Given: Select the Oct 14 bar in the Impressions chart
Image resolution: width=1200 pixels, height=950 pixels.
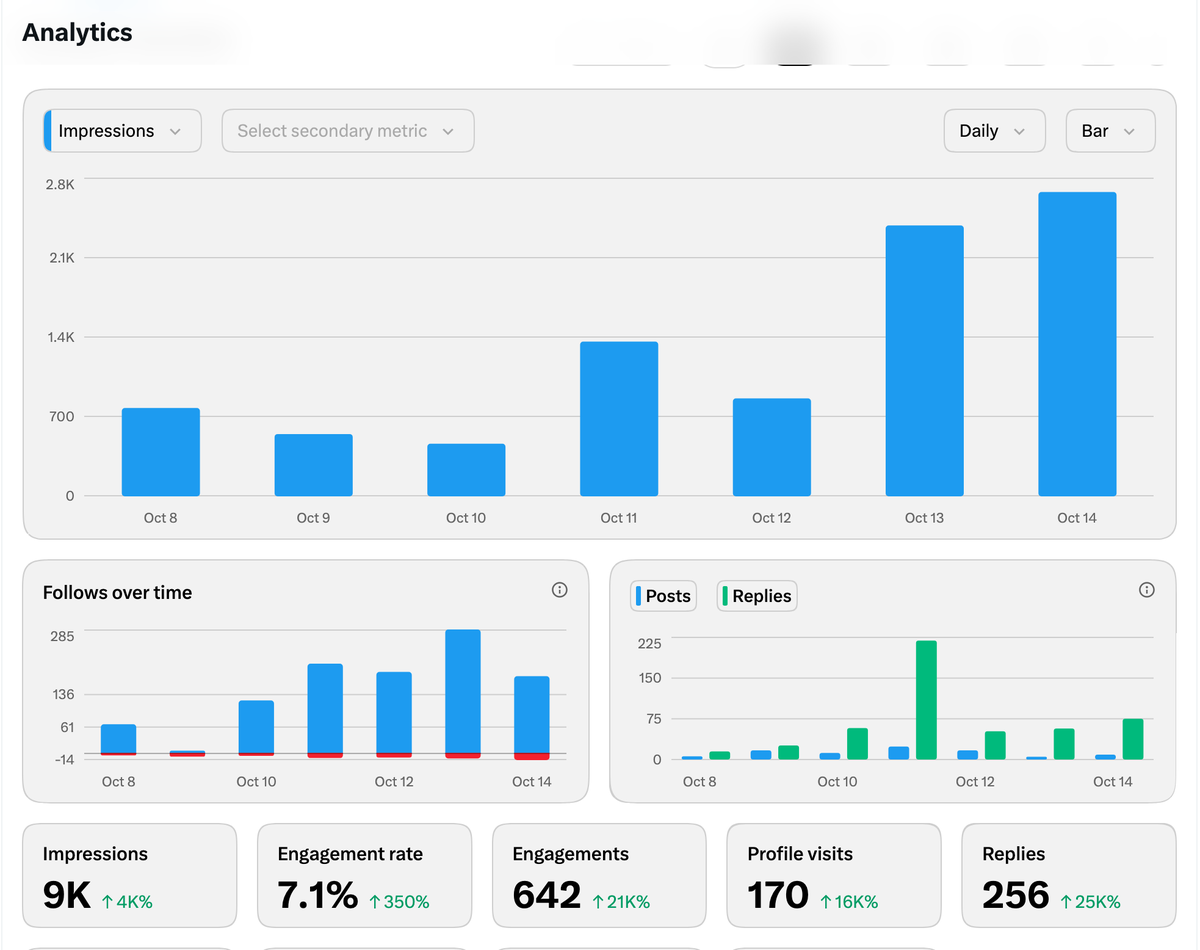Looking at the screenshot, I should (1077, 344).
